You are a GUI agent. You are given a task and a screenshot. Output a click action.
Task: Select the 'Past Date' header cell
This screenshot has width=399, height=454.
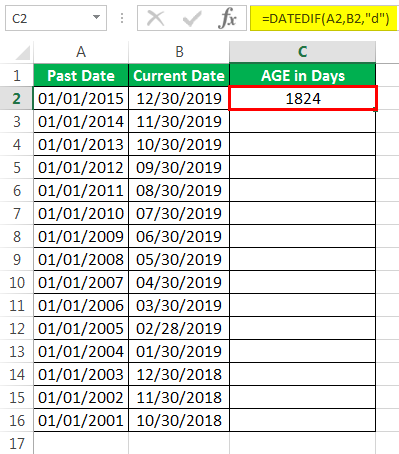[x=81, y=75]
